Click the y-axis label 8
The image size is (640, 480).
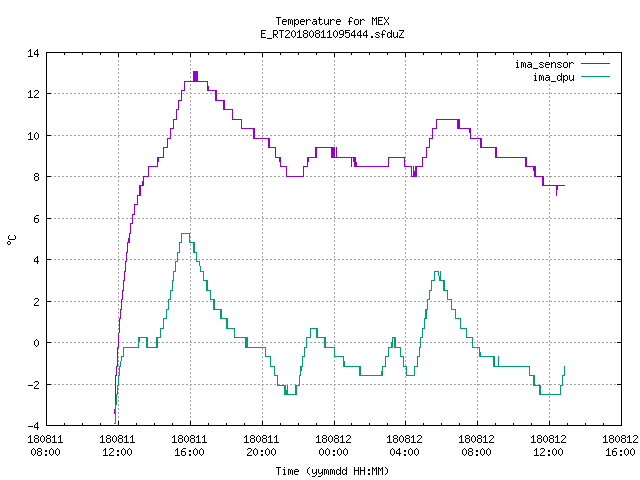(x=36, y=177)
